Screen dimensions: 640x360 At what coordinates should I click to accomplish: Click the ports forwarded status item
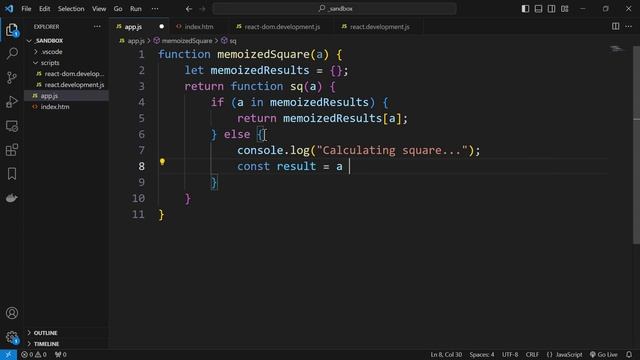coord(60,355)
